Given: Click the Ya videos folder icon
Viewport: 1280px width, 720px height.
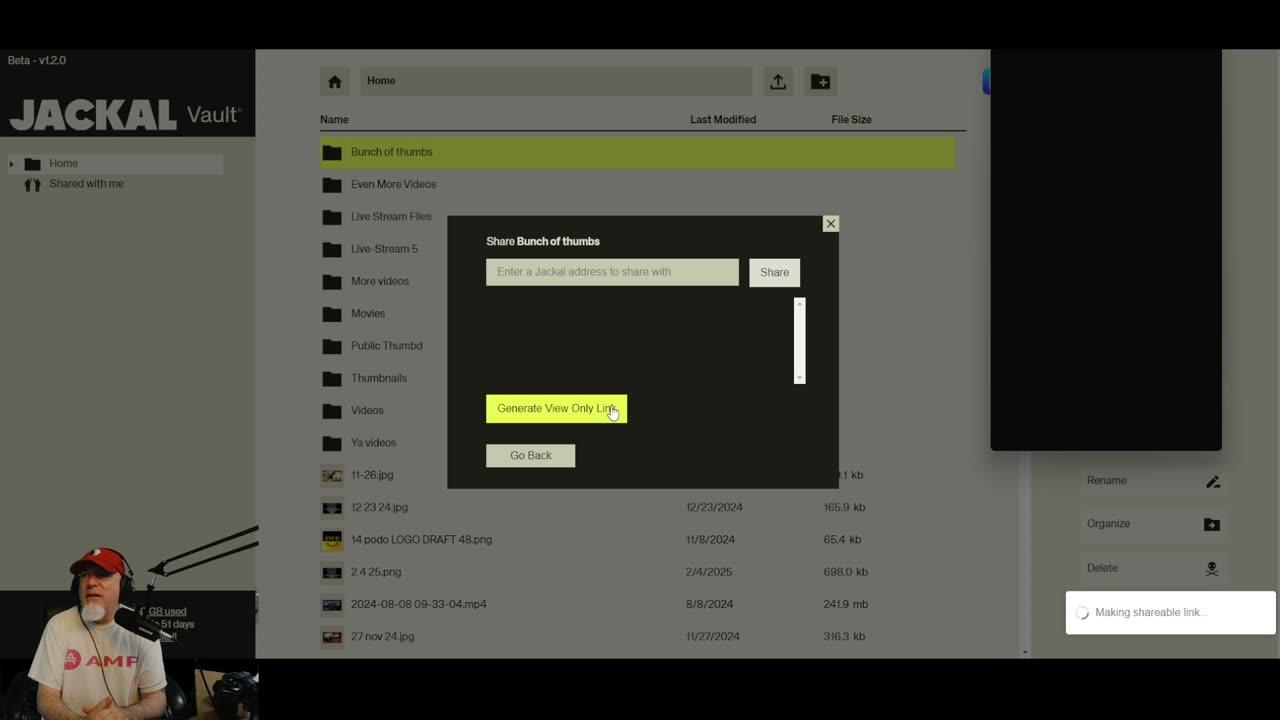Looking at the screenshot, I should 332,443.
